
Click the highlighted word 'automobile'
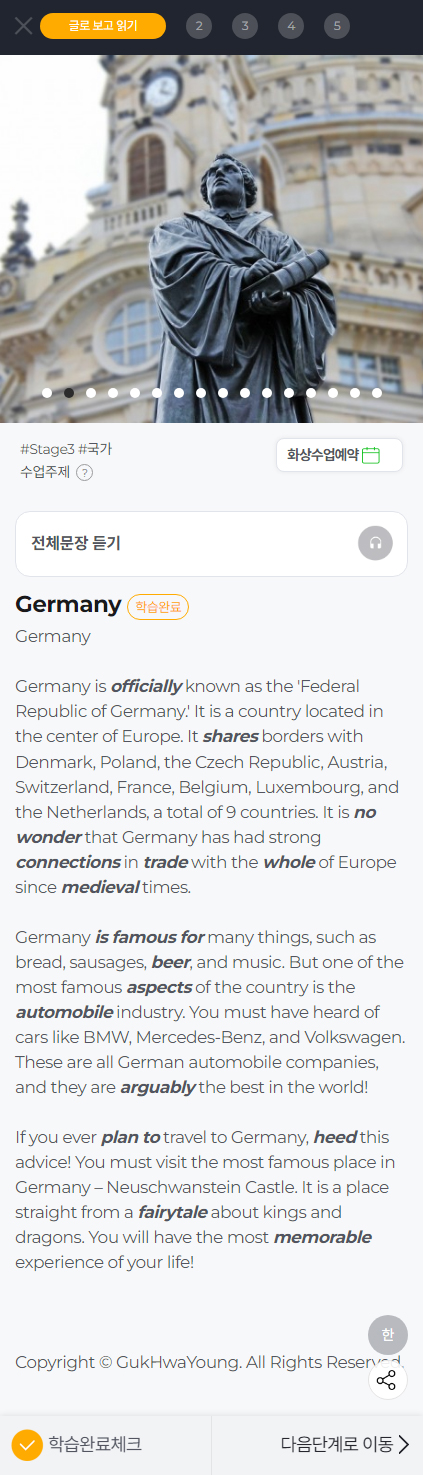click(x=58, y=1012)
